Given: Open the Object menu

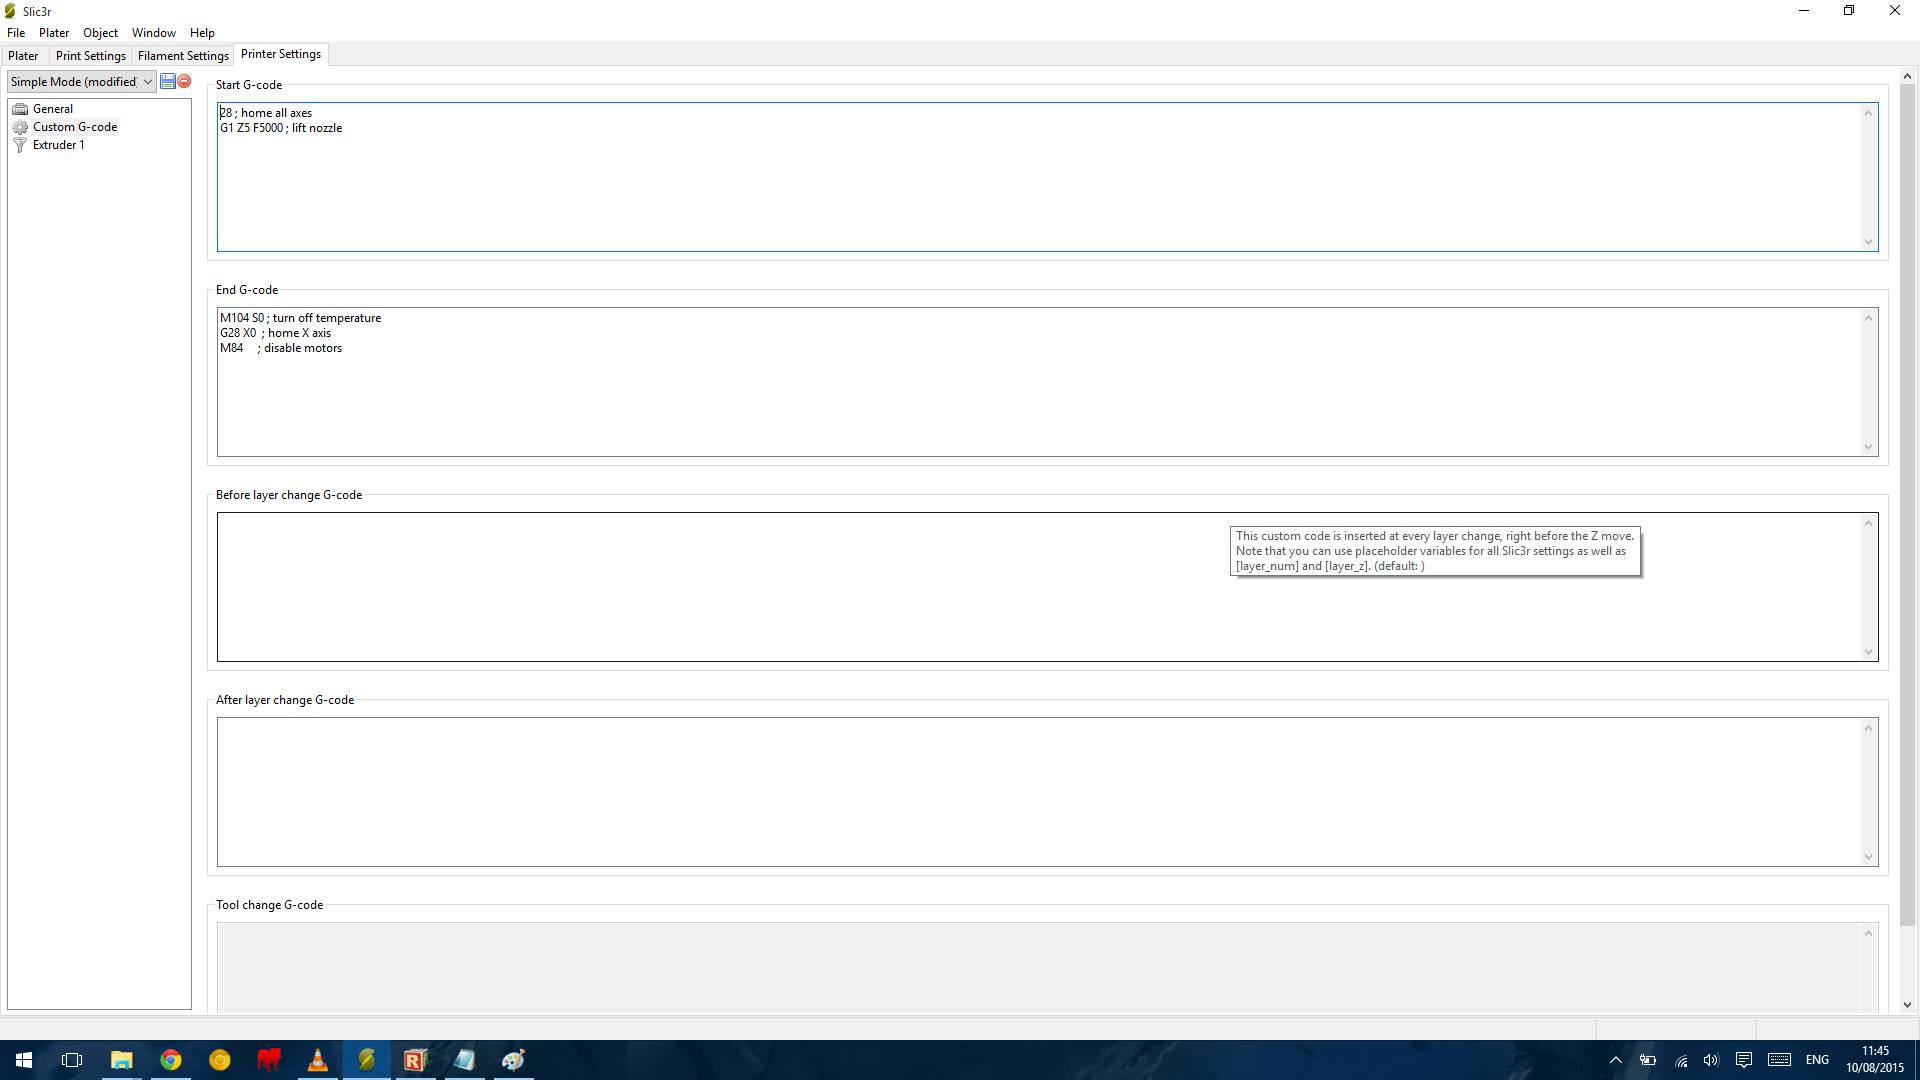Looking at the screenshot, I should (x=100, y=33).
